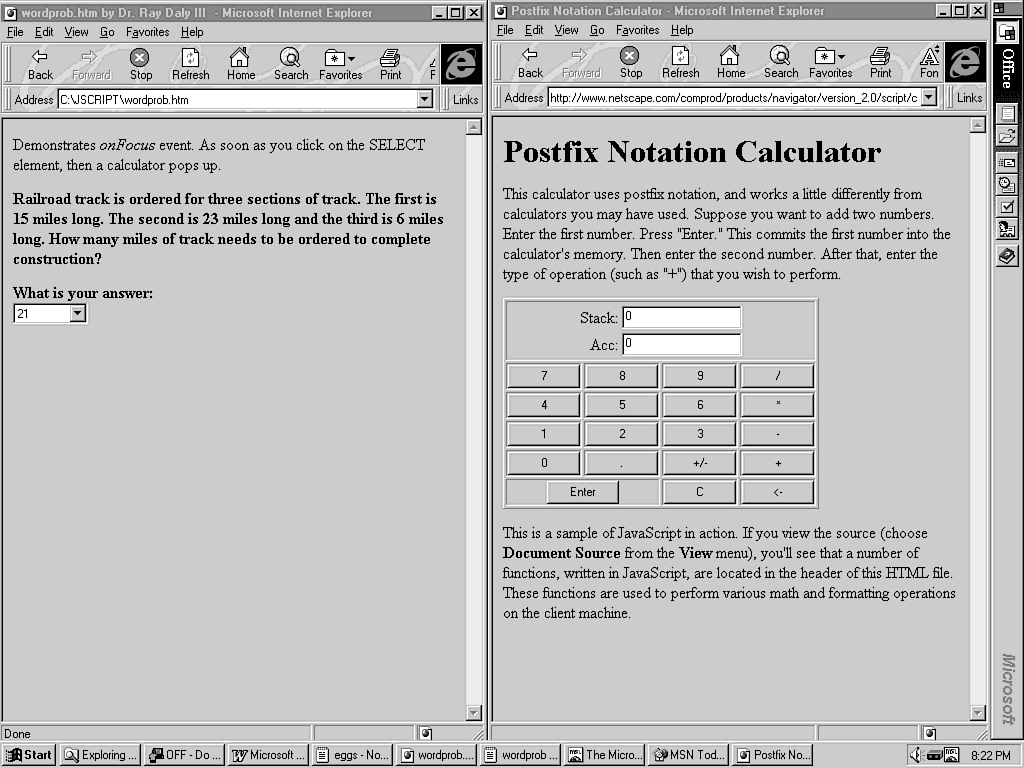Click the Font button in Postfix Calculator toolbar
The width and height of the screenshot is (1024, 768).
click(929, 63)
